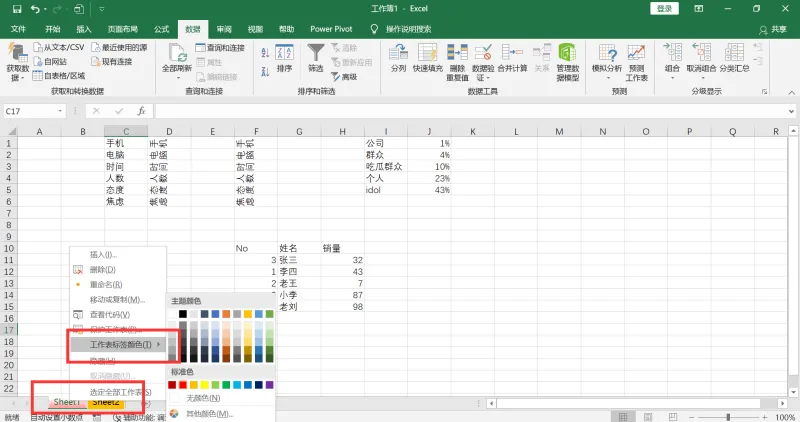
Task: Click the zoom slider handle in status bar
Action: pyautogui.click(x=729, y=417)
